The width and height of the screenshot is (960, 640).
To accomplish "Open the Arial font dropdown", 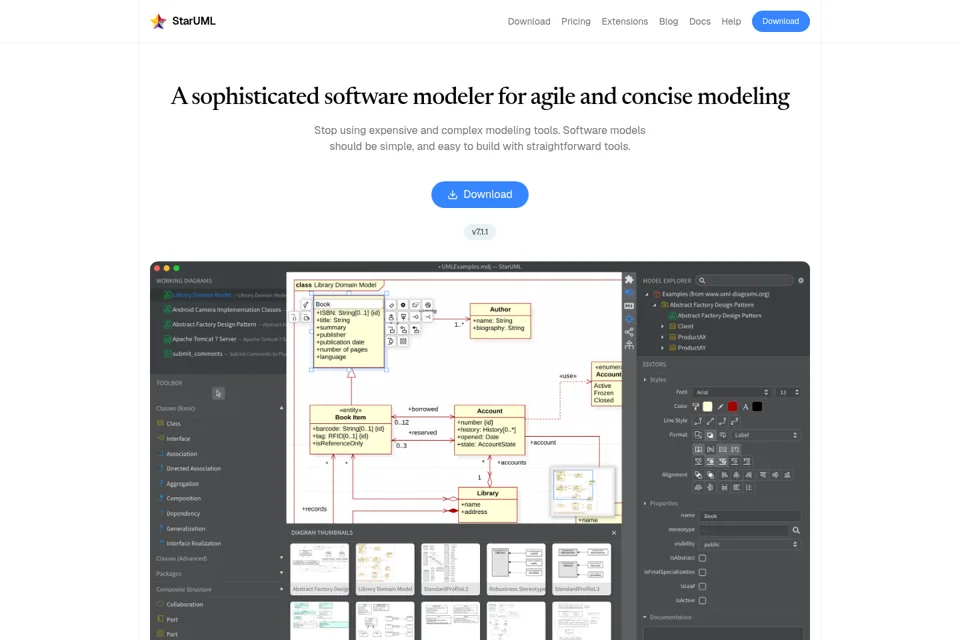I will [732, 392].
